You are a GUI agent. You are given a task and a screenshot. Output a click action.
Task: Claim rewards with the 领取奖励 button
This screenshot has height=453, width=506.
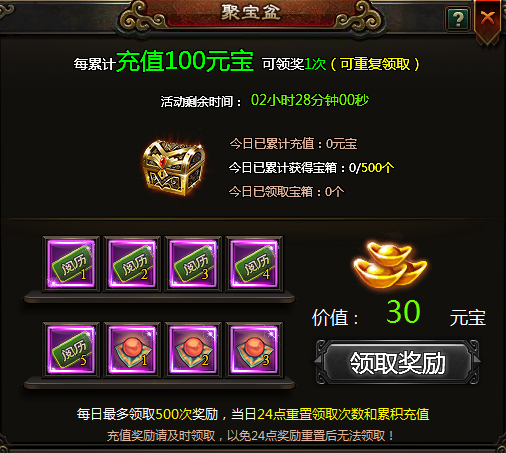pyautogui.click(x=397, y=362)
